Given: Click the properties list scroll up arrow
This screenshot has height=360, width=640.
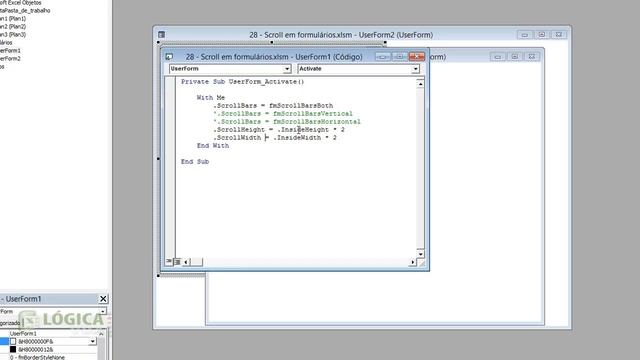Looking at the screenshot, I should point(102,334).
